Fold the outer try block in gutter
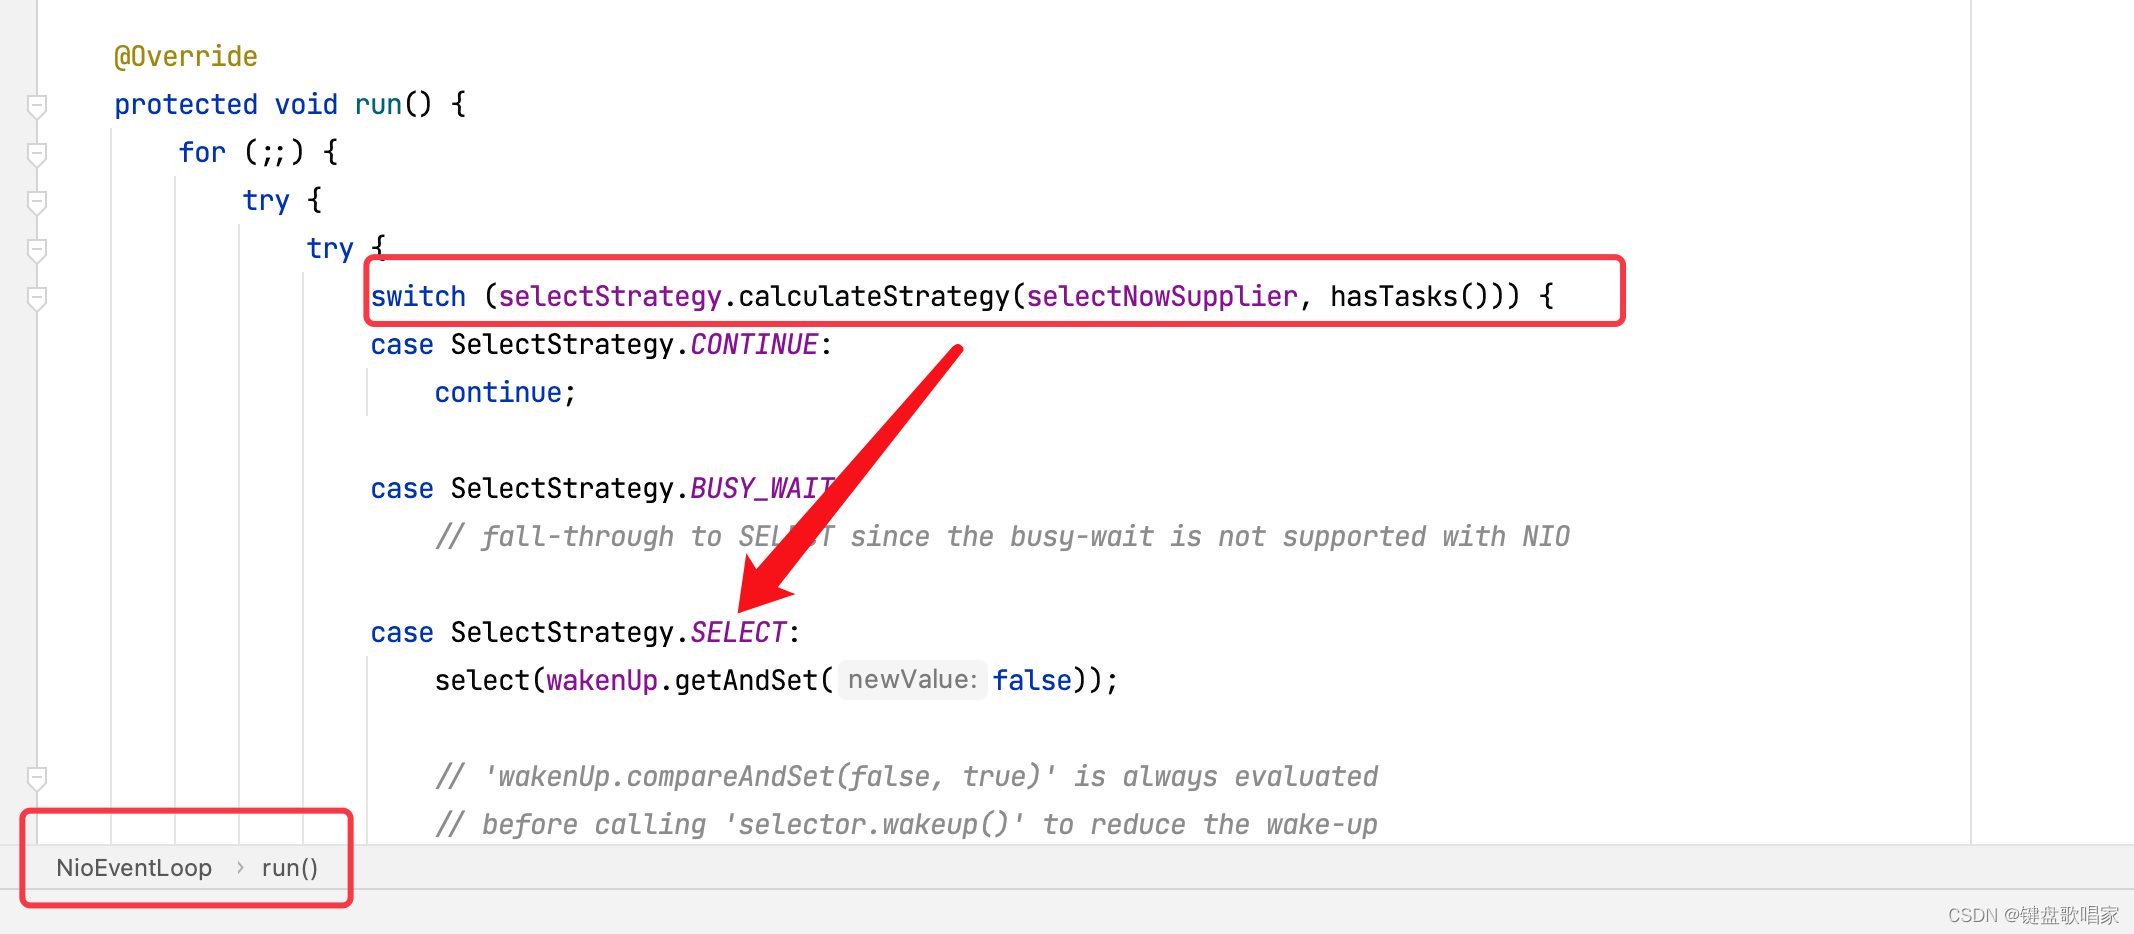The height and width of the screenshot is (934, 2134). coord(37,201)
